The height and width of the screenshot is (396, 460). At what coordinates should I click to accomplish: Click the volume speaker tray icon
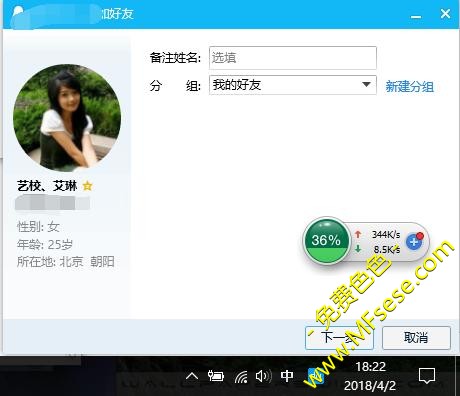tap(263, 376)
